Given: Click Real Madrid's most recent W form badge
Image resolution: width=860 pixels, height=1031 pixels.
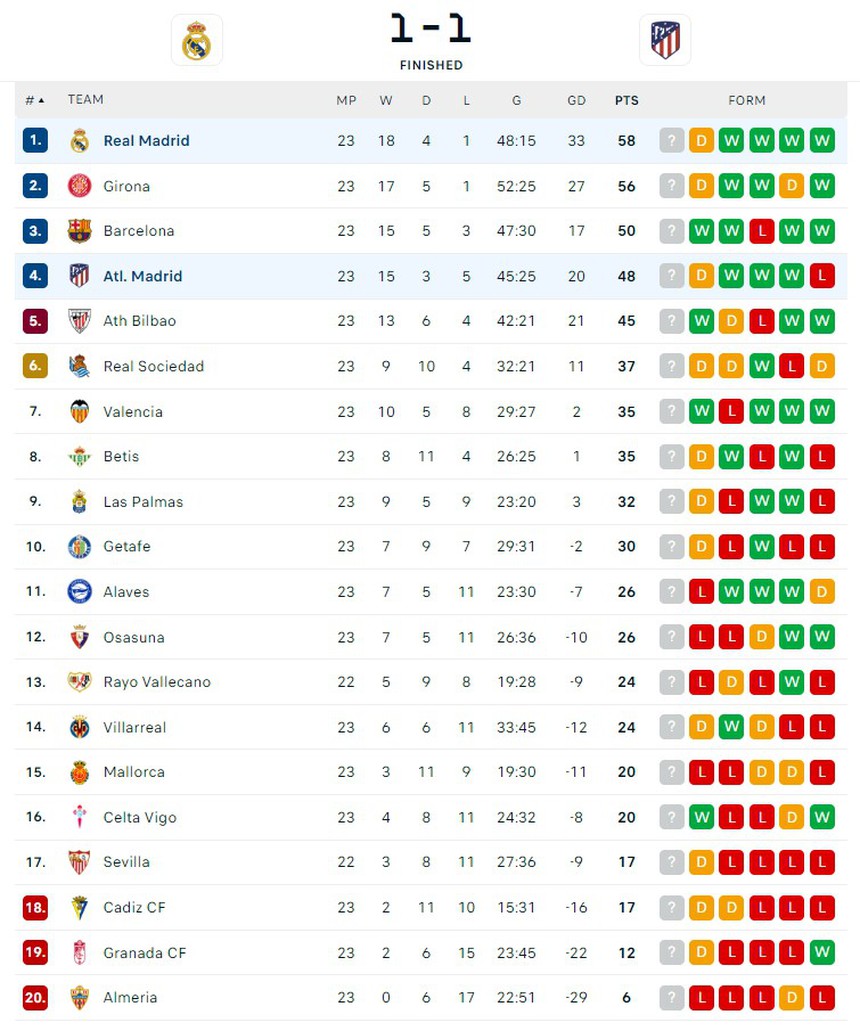Looking at the screenshot, I should coord(822,141).
